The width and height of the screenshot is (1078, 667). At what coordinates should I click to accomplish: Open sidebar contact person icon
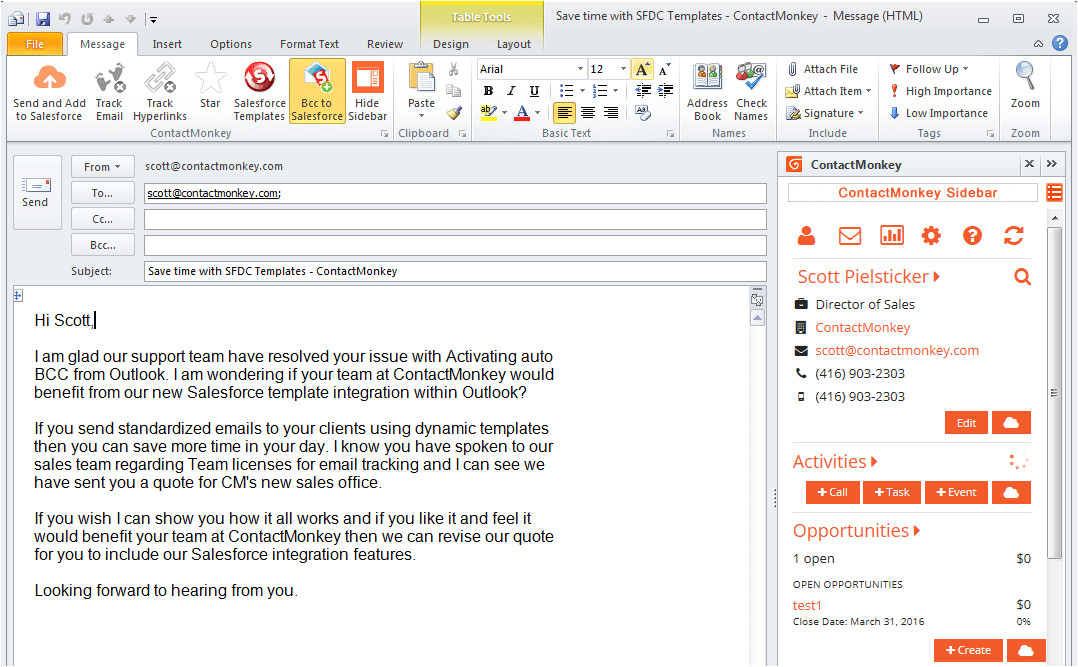coord(806,236)
